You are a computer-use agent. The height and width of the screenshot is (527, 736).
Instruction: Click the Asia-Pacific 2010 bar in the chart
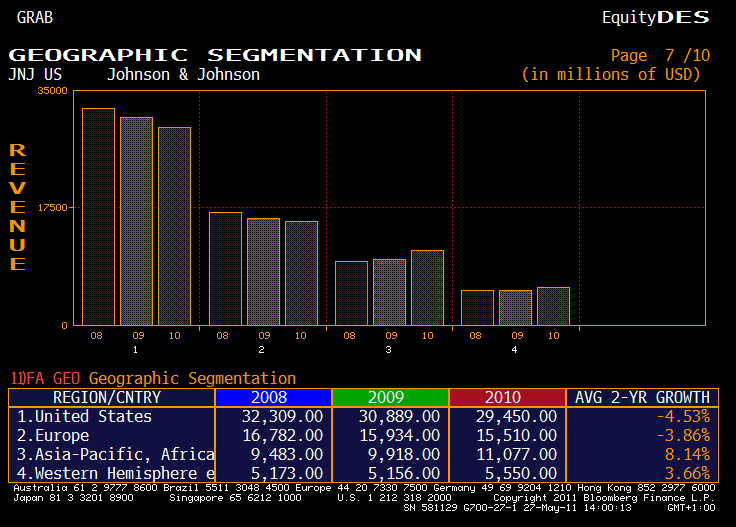(427, 287)
